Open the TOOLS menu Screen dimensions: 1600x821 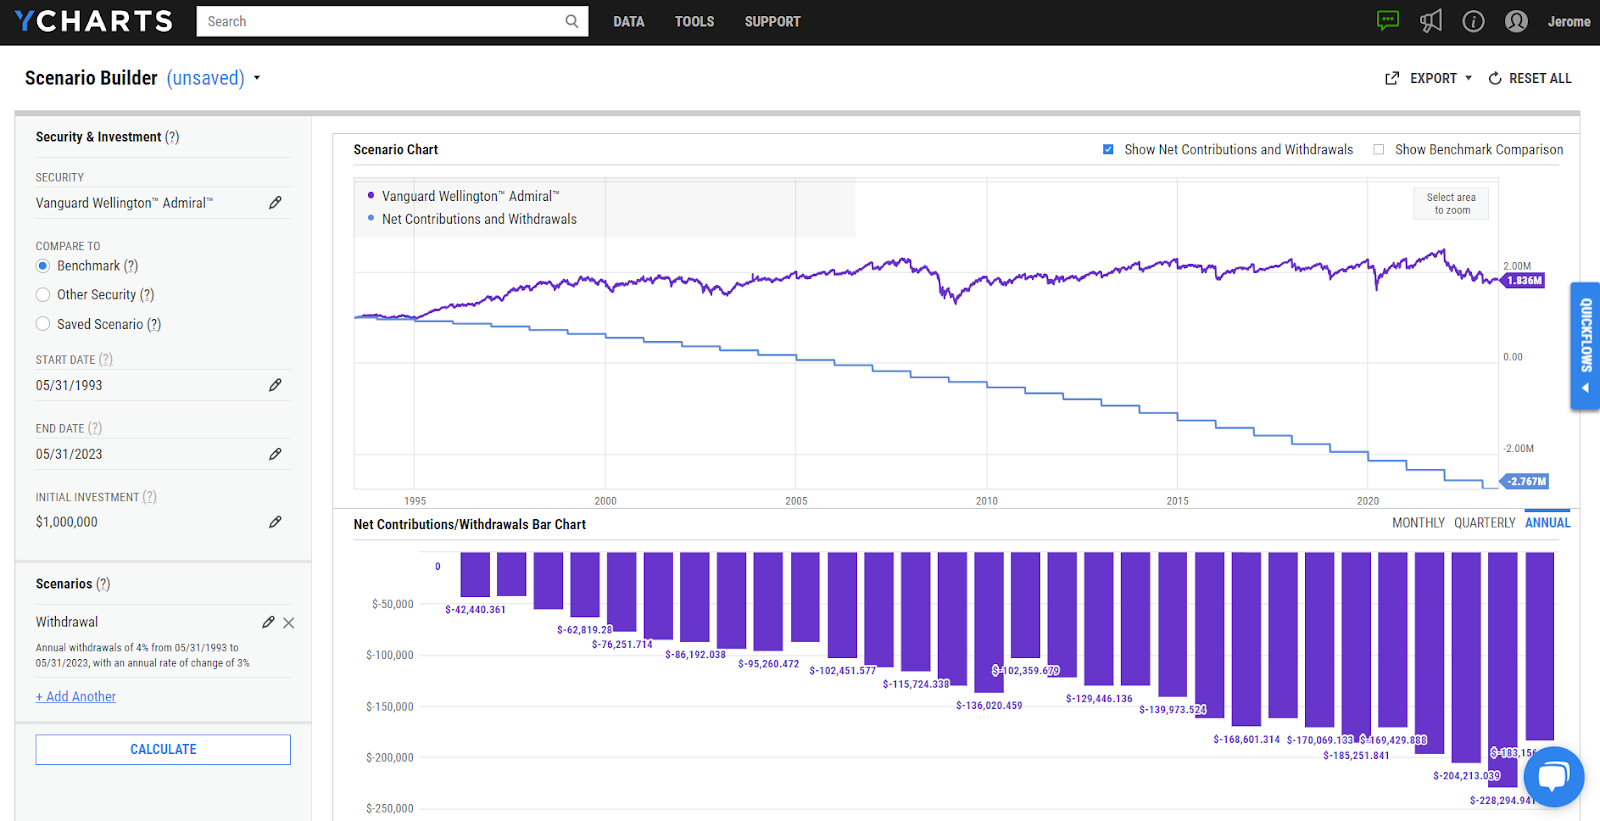(694, 21)
